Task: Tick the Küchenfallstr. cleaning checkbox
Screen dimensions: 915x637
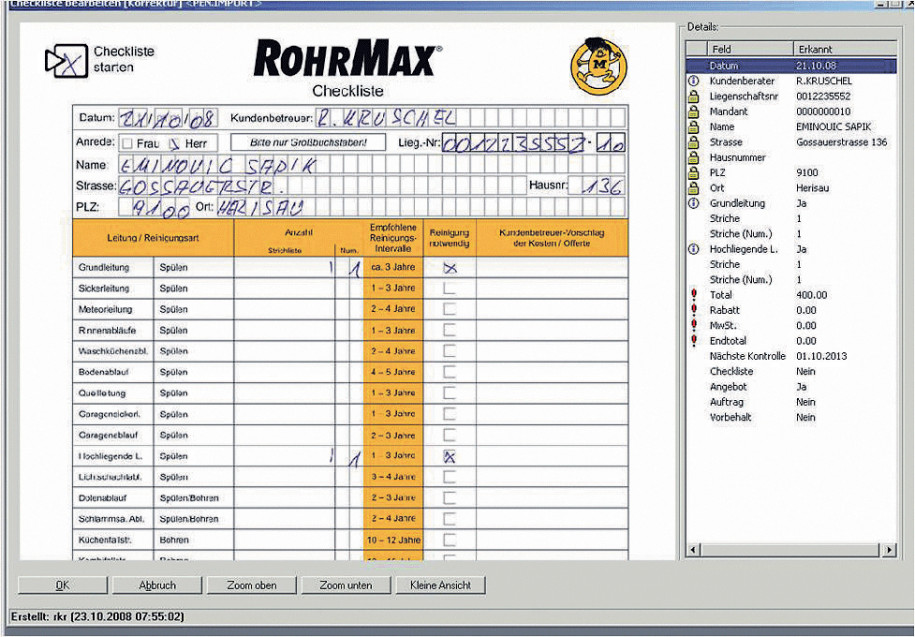Action: point(449,540)
